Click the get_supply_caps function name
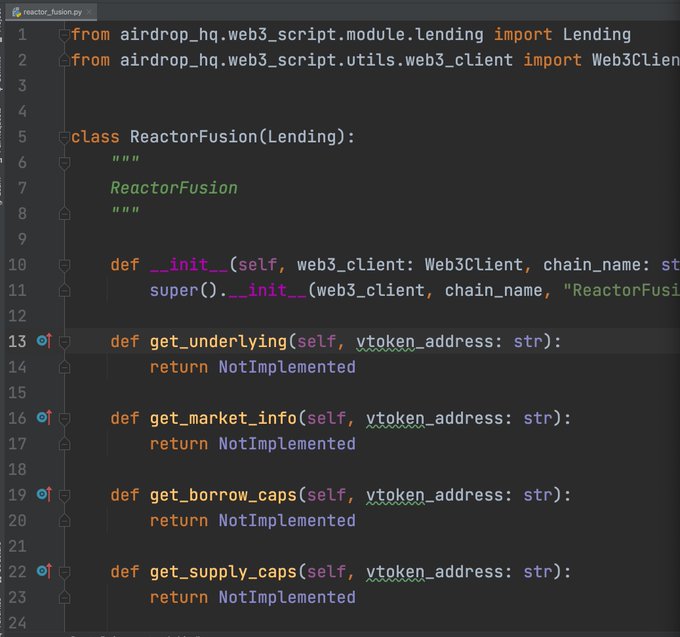The height and width of the screenshot is (637, 680). tap(223, 572)
